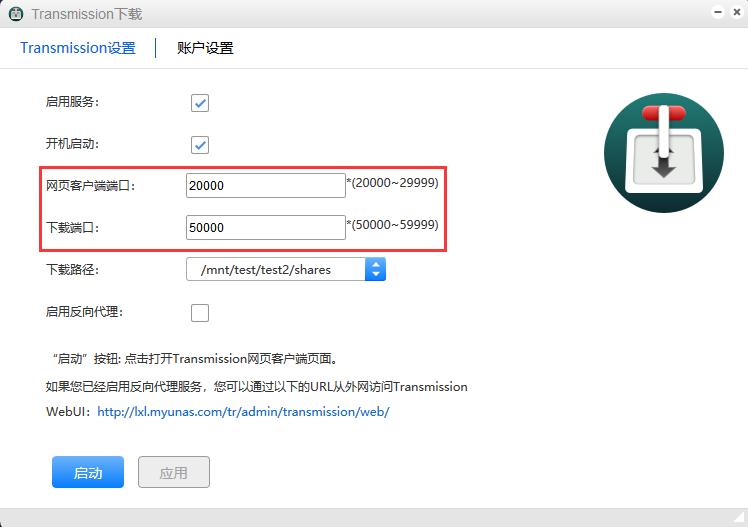Minimize the Transmission下载 window

(718, 12)
